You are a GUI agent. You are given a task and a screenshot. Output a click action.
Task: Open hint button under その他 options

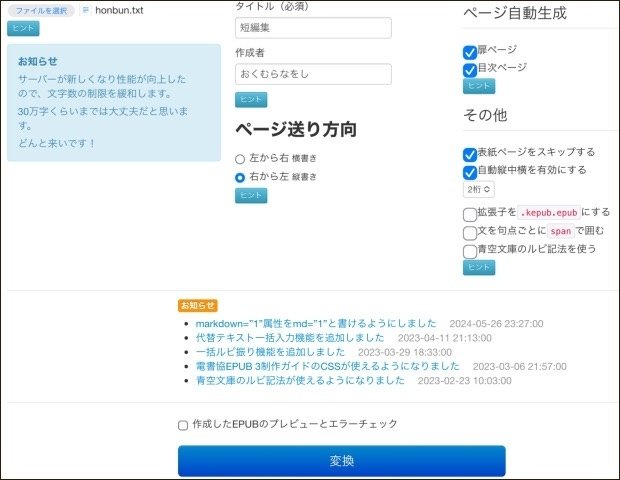pyautogui.click(x=479, y=268)
